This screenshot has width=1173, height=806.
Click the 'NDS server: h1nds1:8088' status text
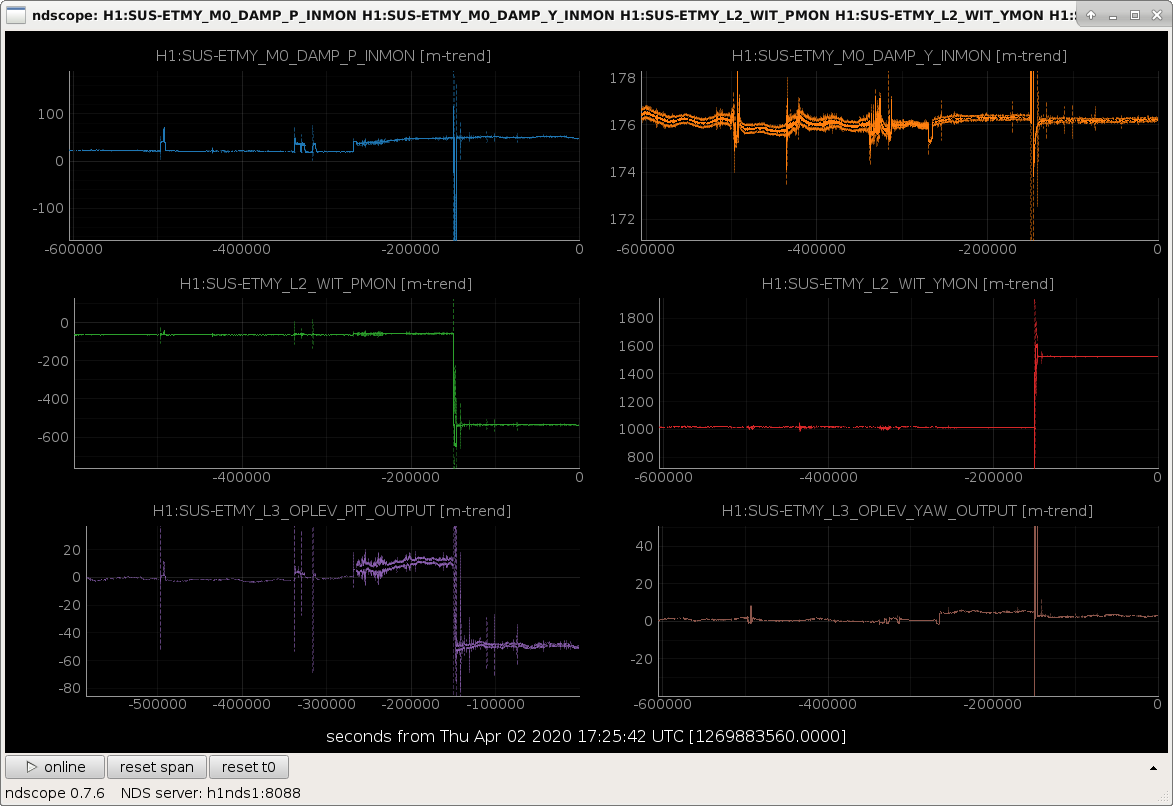point(211,793)
